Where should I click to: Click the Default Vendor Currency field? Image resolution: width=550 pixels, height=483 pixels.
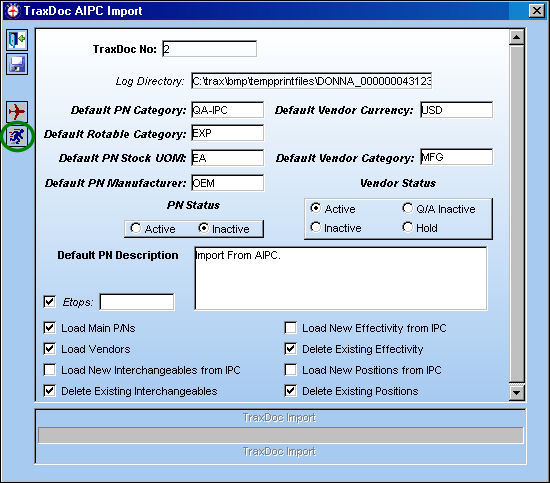coord(456,110)
